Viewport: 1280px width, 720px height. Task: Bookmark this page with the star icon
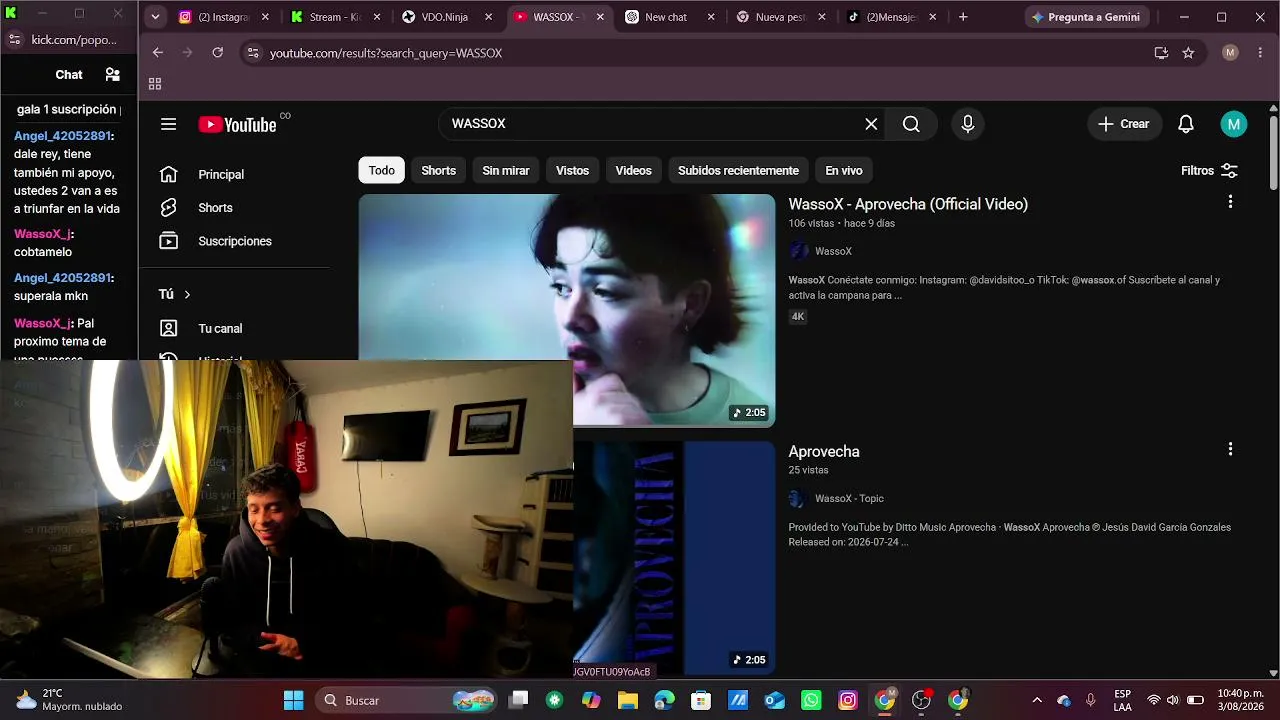(1188, 53)
